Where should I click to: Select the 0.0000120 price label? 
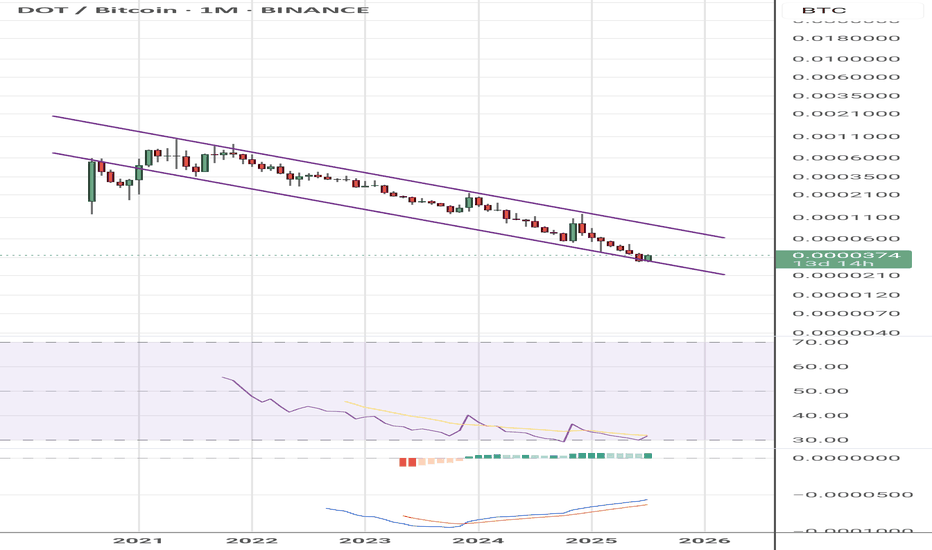(x=846, y=296)
